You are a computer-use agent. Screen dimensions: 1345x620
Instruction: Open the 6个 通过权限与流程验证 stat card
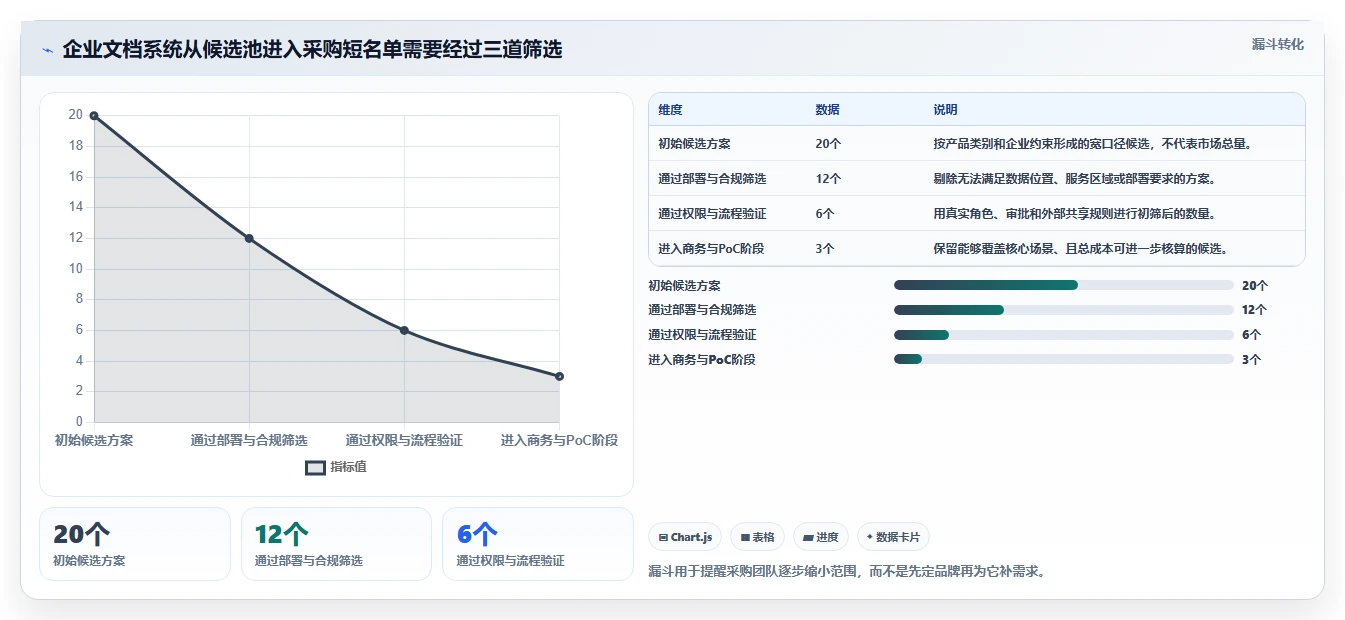point(538,544)
